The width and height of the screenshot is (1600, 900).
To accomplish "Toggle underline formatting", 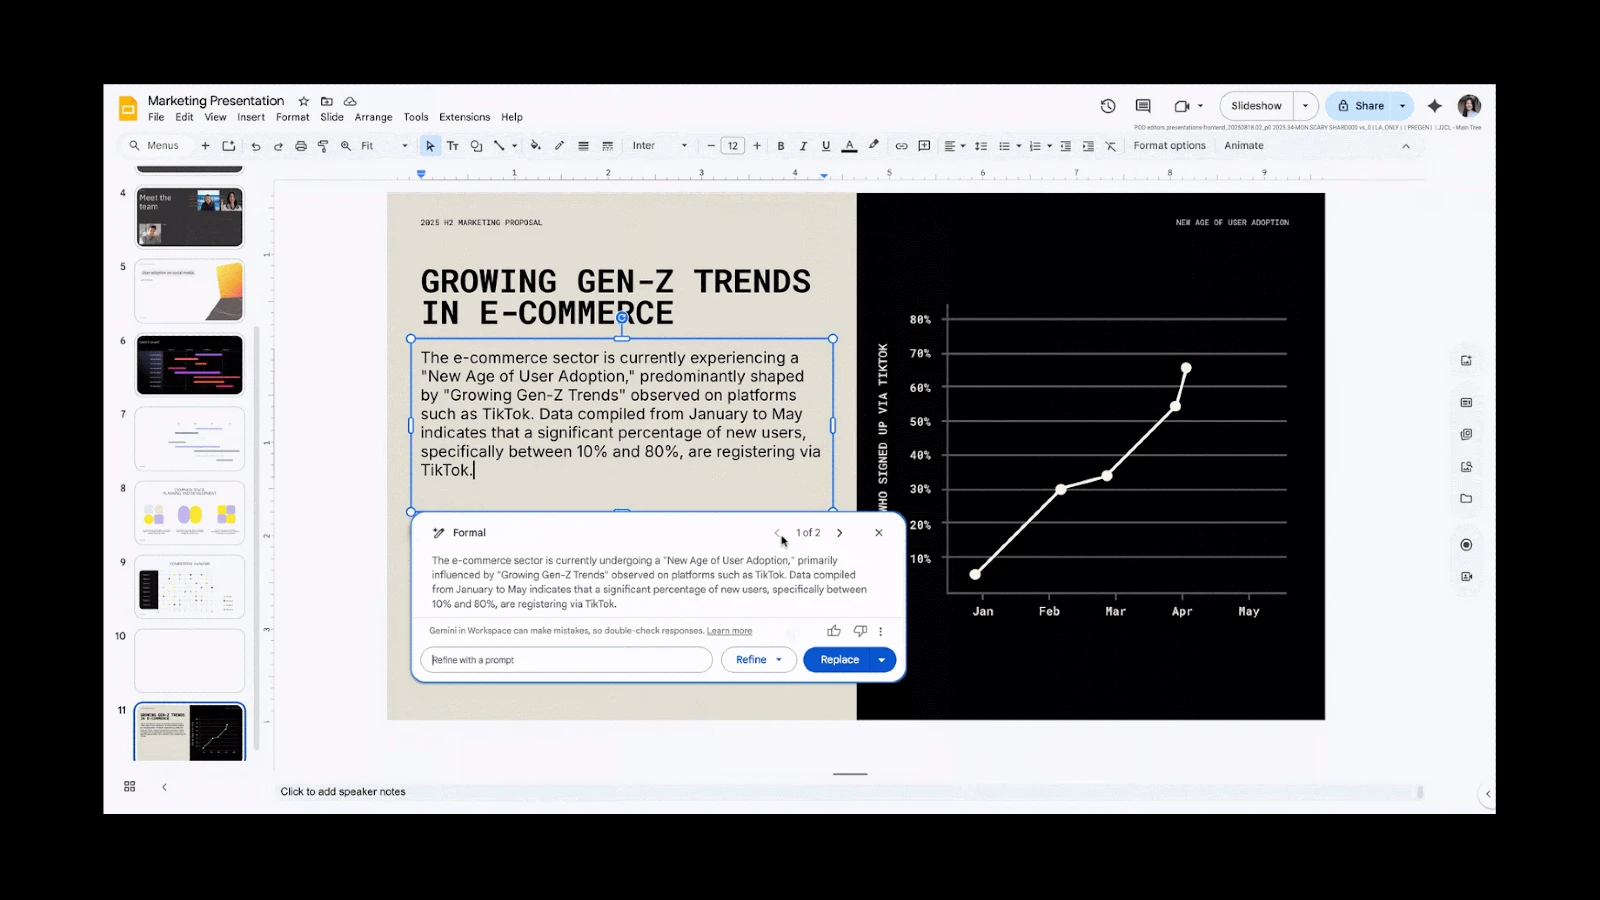I will pos(826,146).
